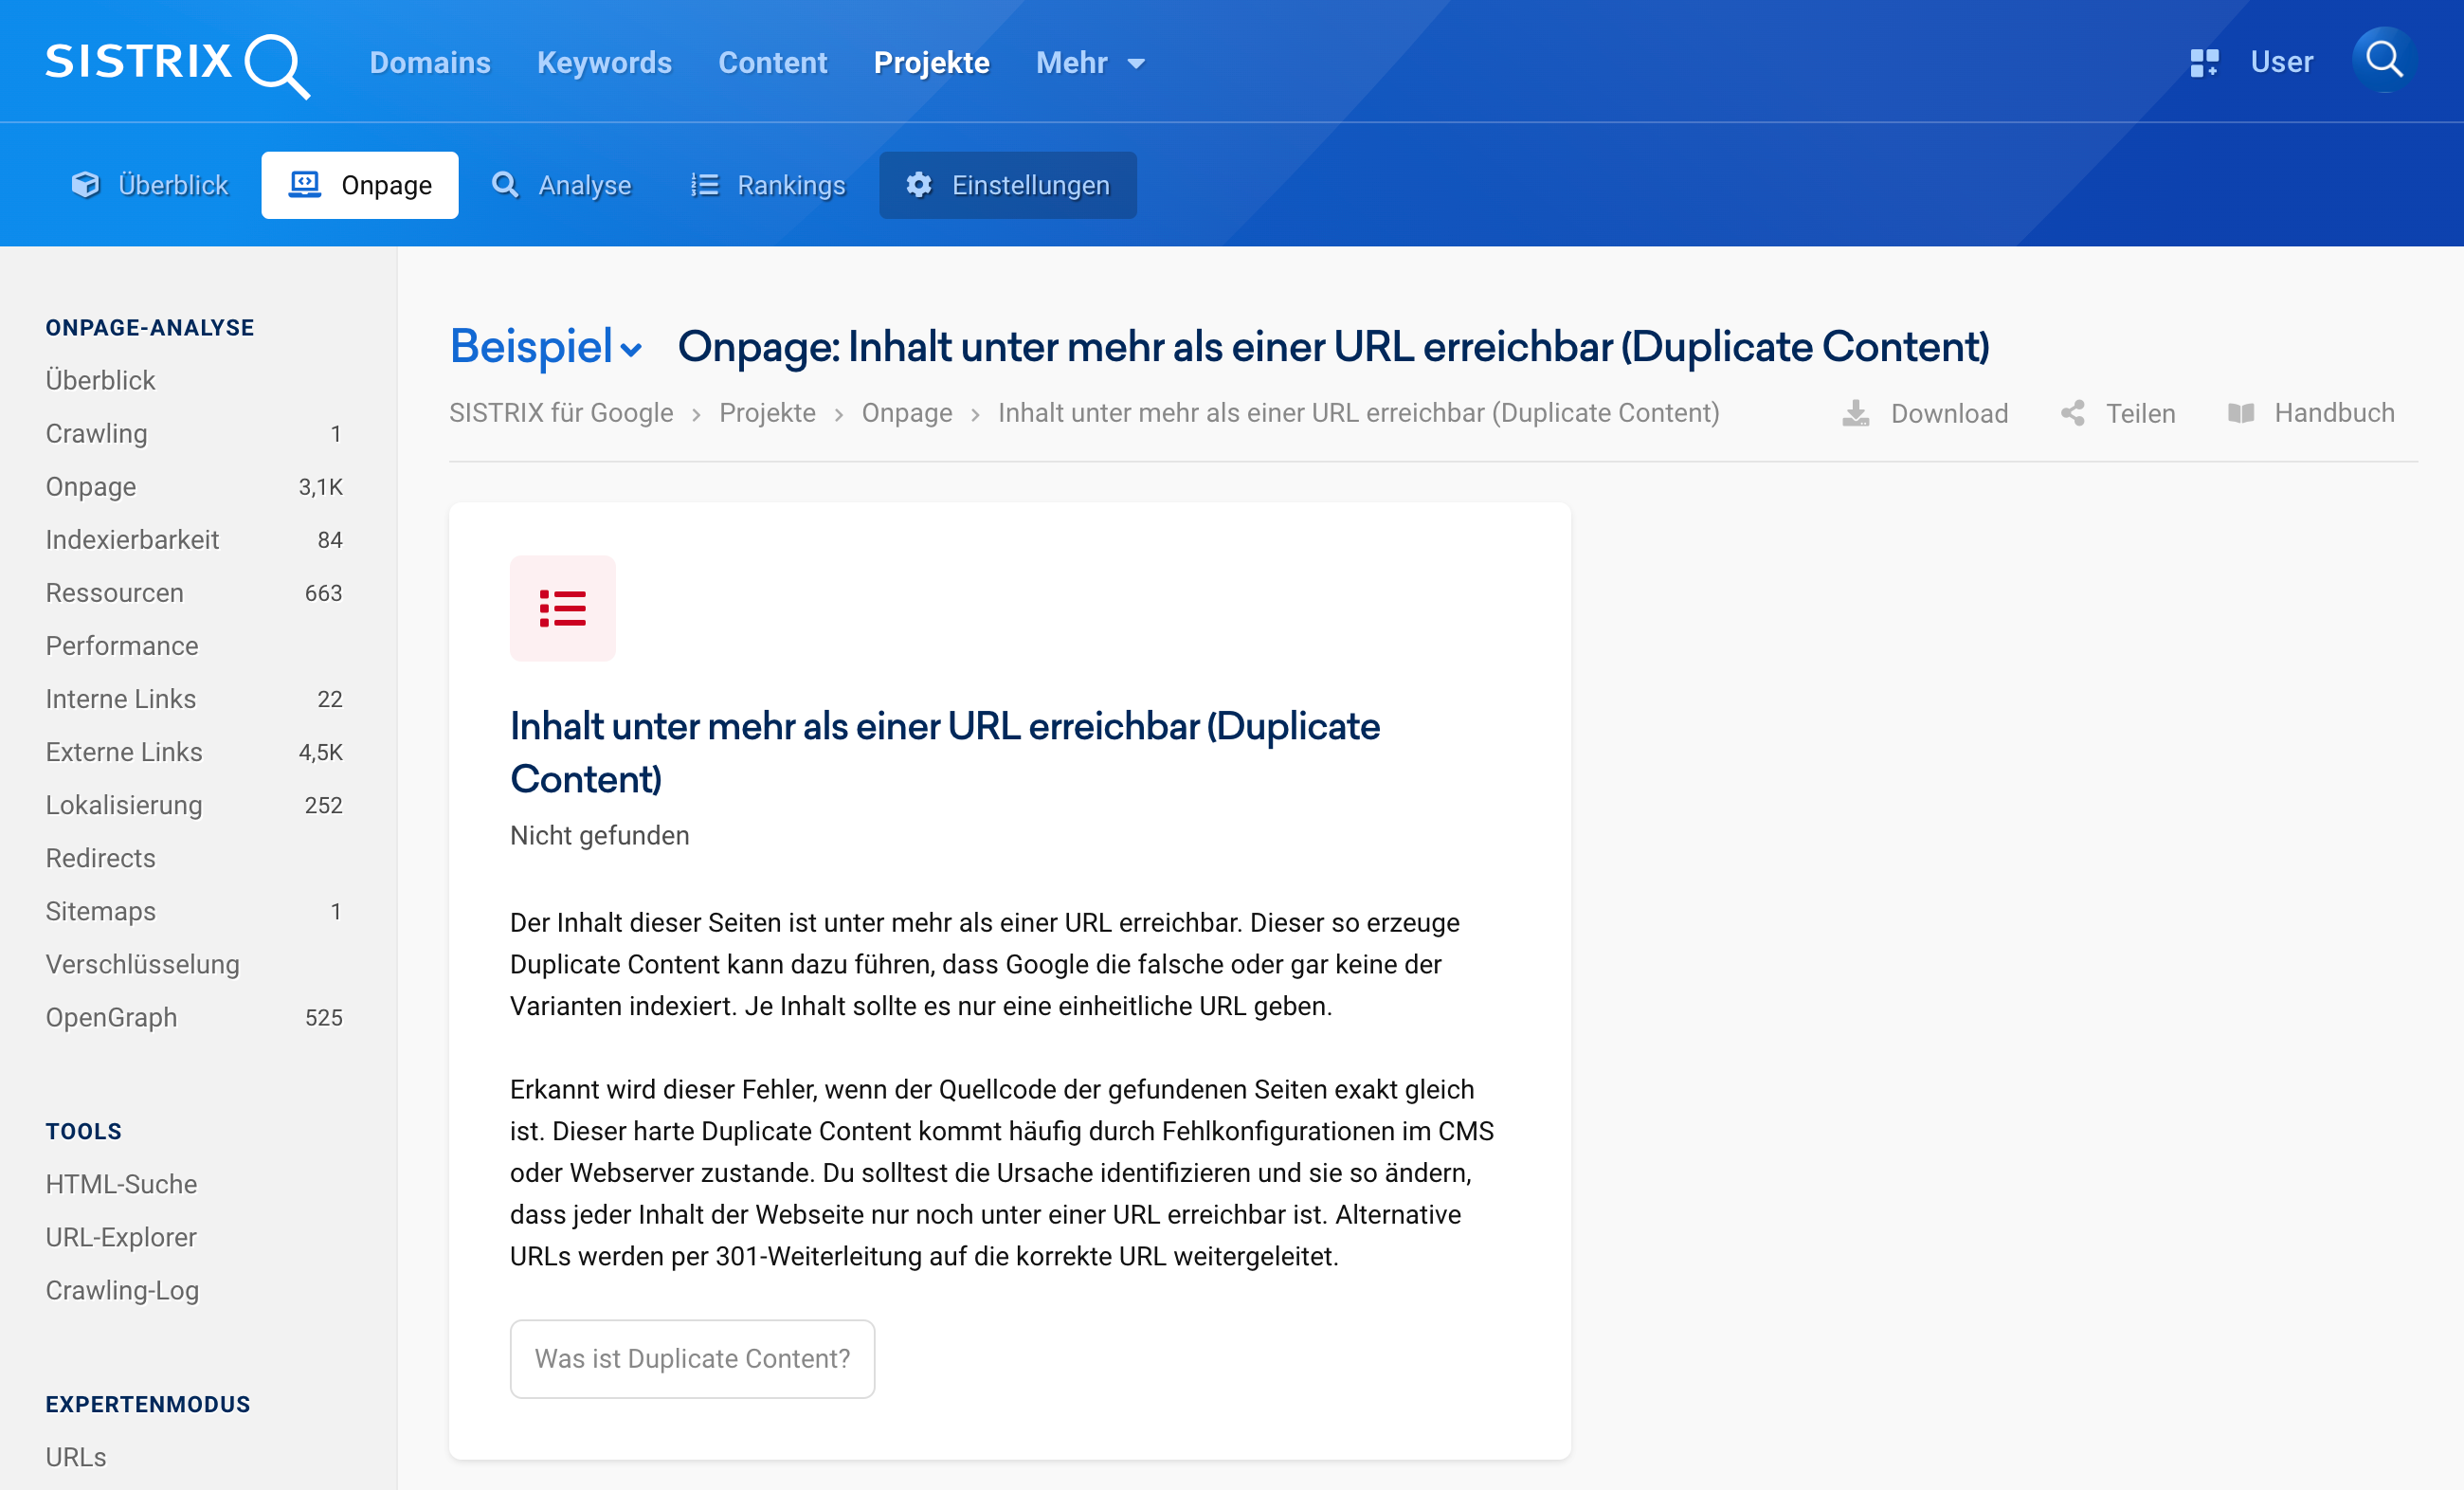
Task: Click the SISTRIX logo magnifier icon
Action: click(x=276, y=66)
